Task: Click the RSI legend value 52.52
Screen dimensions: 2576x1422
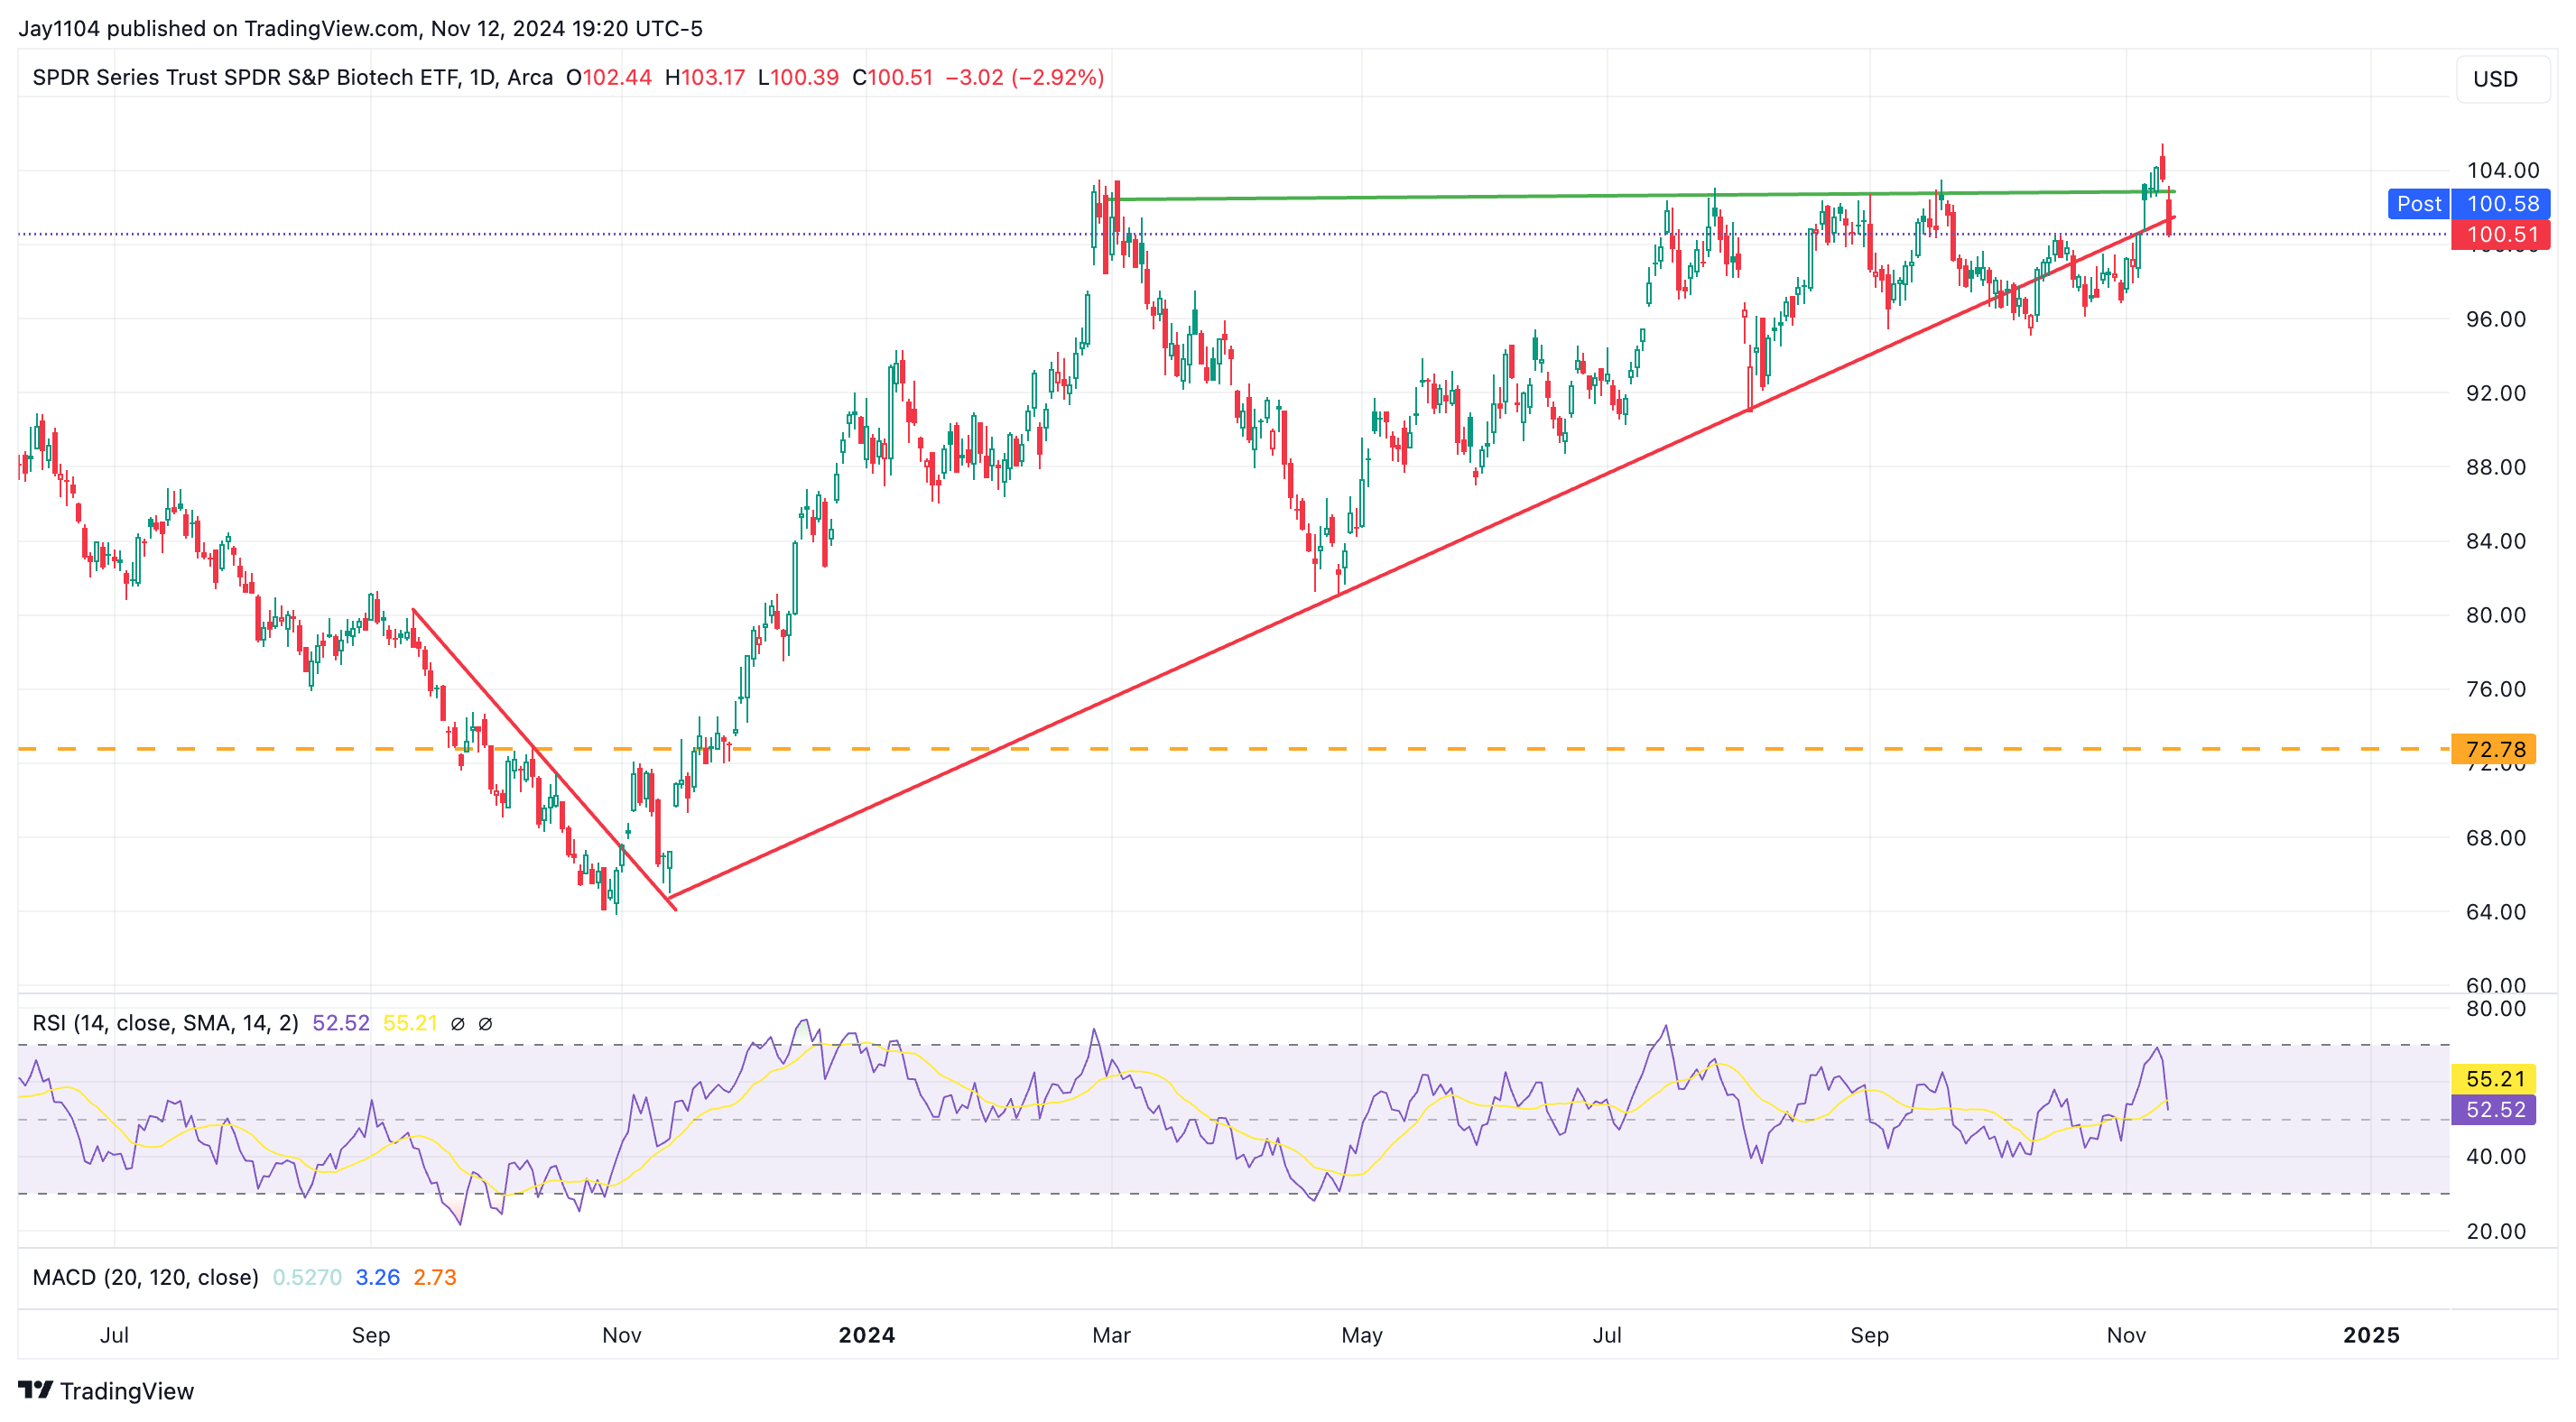Action: coord(341,1023)
